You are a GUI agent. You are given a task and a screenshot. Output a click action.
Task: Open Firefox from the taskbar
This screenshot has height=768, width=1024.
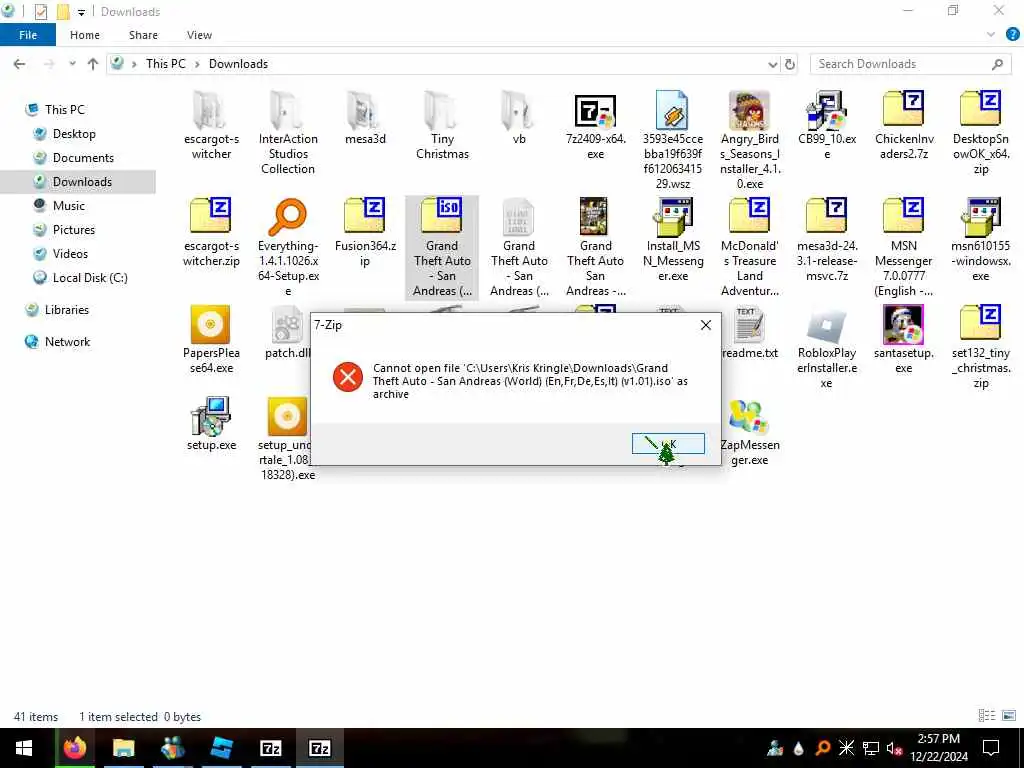74,748
